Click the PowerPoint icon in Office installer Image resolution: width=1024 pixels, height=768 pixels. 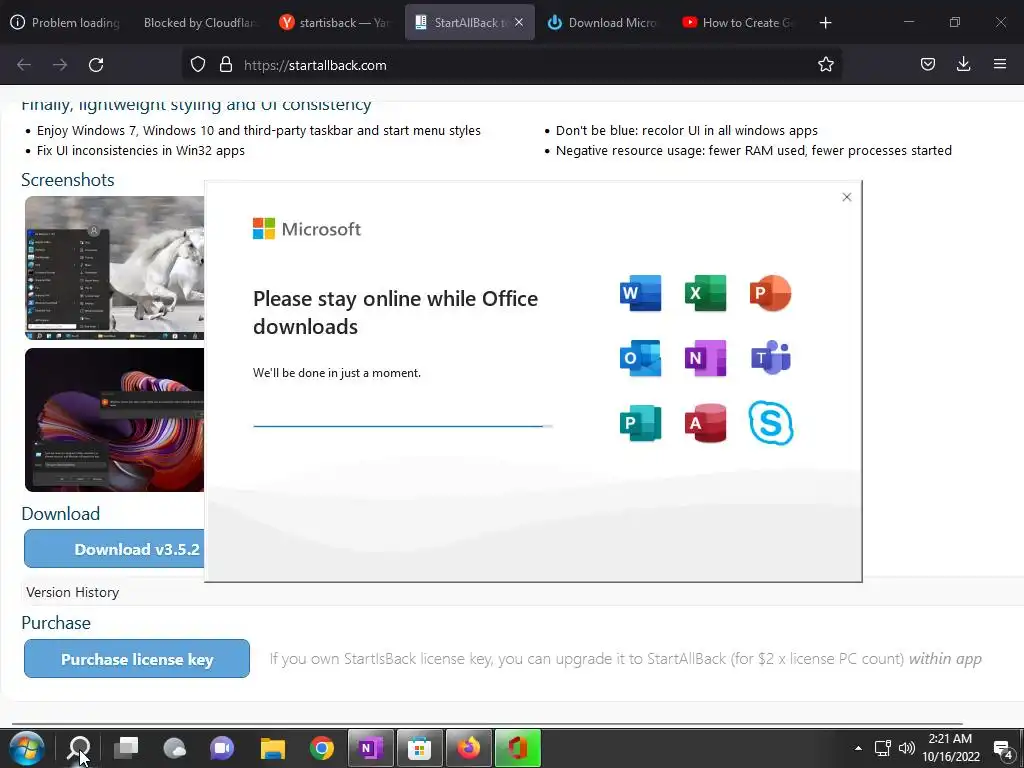tap(771, 293)
